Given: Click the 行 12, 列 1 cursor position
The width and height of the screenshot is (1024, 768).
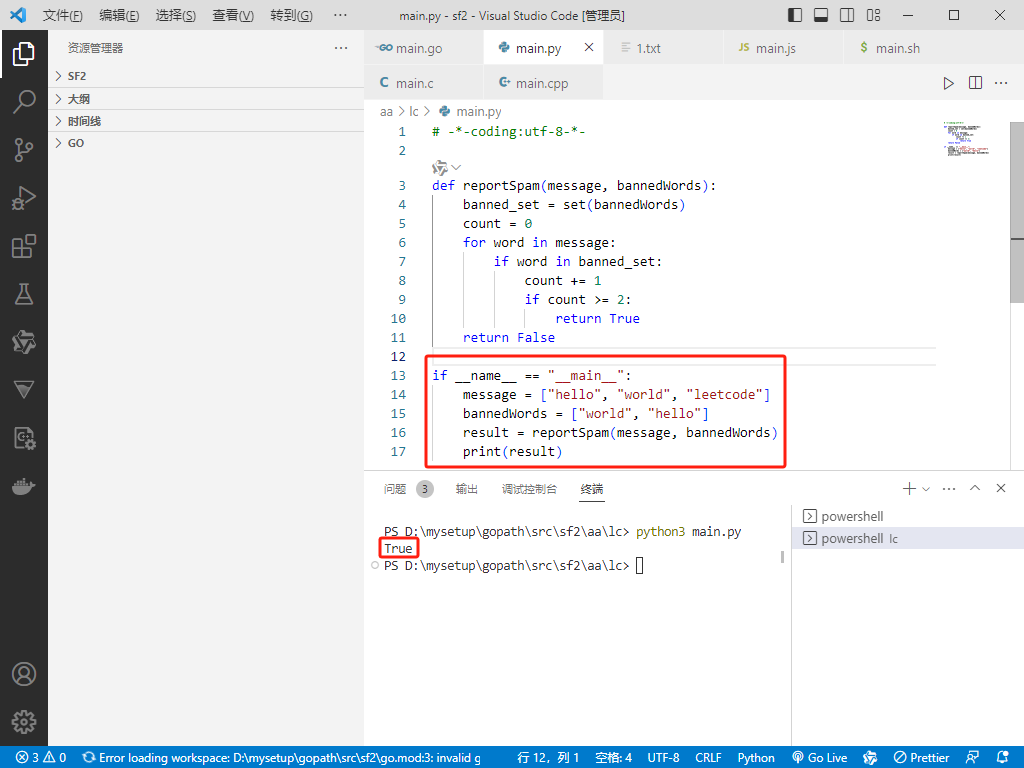Looking at the screenshot, I should 547,758.
